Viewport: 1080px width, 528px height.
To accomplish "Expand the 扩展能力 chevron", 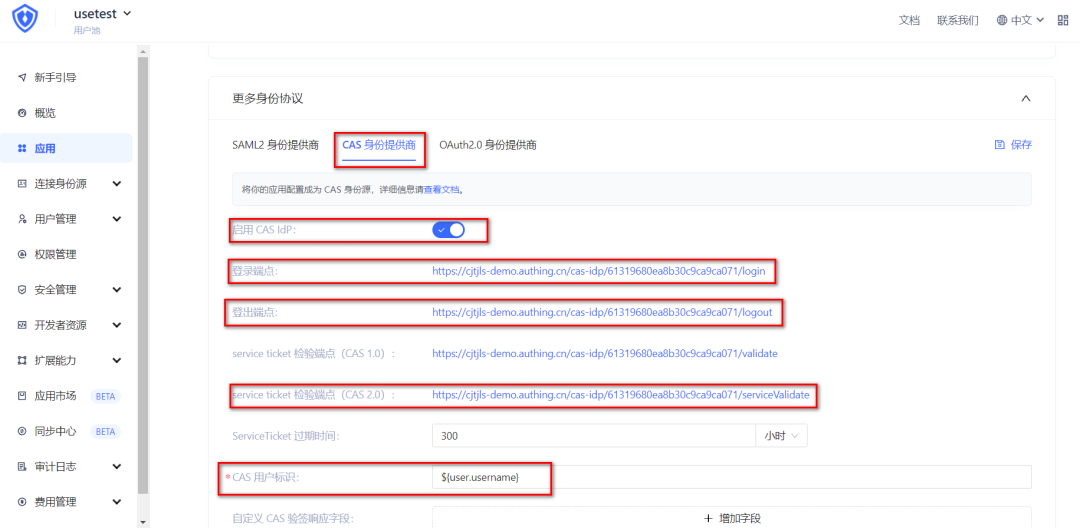I will point(116,361).
